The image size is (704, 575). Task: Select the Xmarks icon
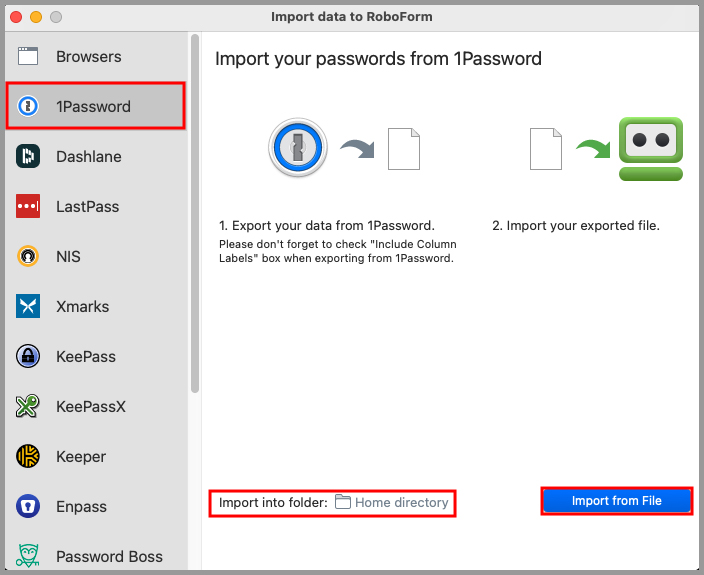[28, 307]
